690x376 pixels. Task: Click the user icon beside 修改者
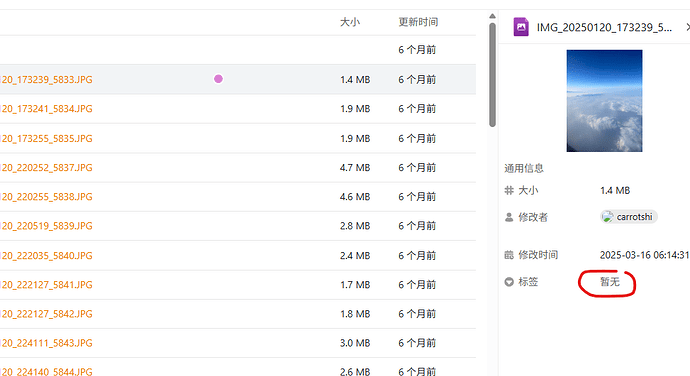(x=509, y=217)
